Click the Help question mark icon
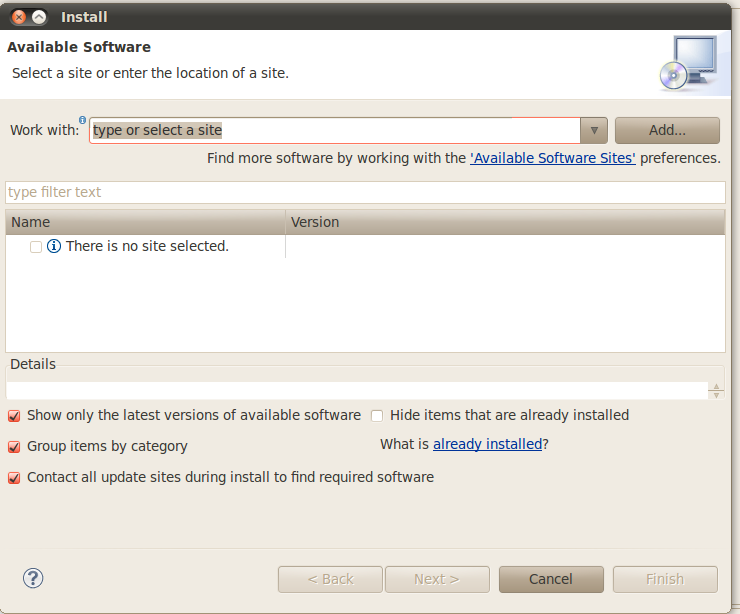Screen dimensions: 740x614 pos(33,578)
